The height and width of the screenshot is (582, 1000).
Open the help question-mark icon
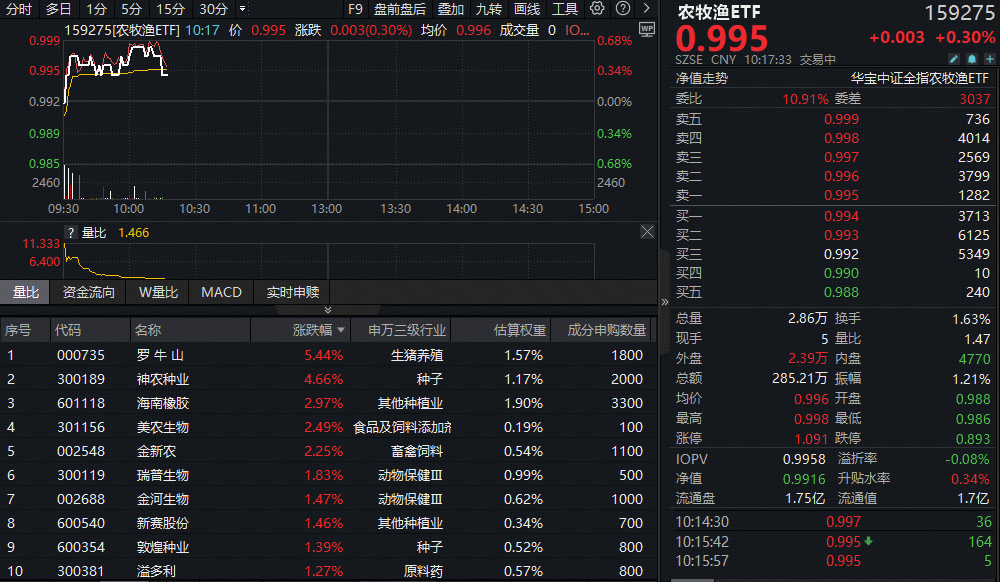coord(622,8)
